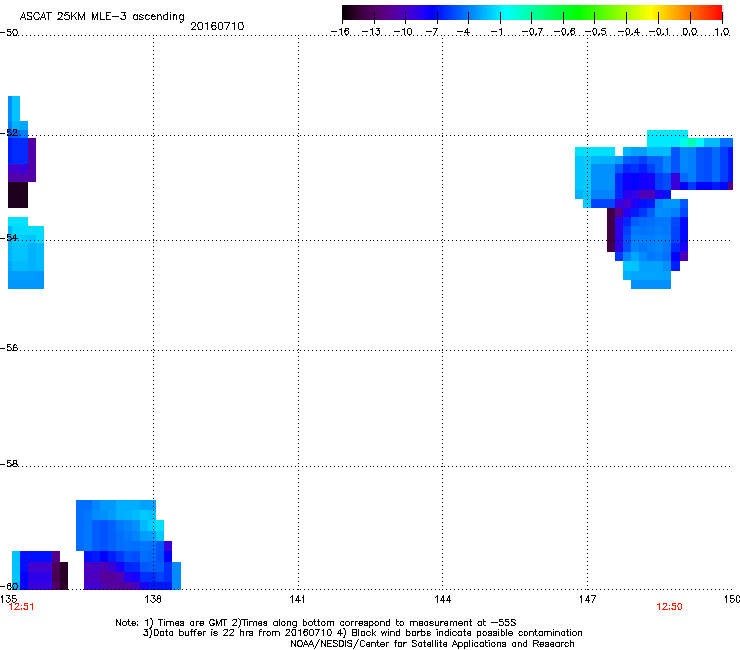Click latitude label -58
Viewport: 740px width, 650px height.
pos(9,464)
